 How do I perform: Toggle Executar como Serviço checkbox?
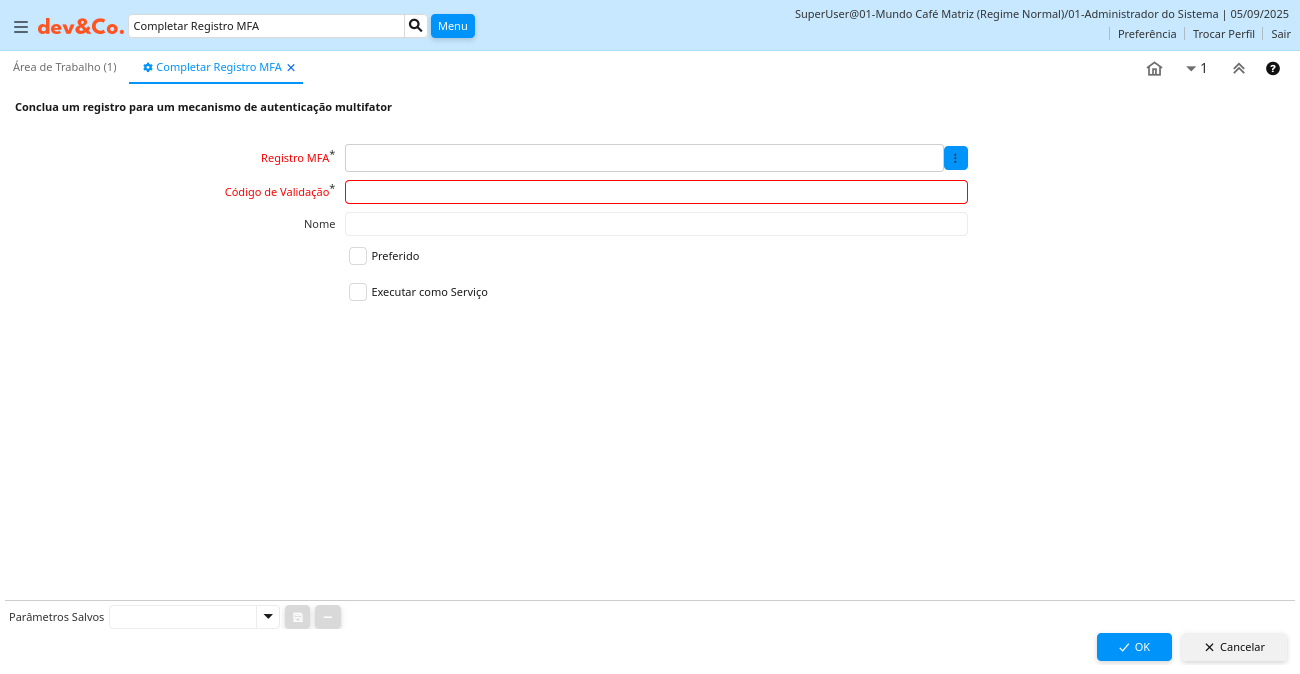pyautogui.click(x=358, y=292)
